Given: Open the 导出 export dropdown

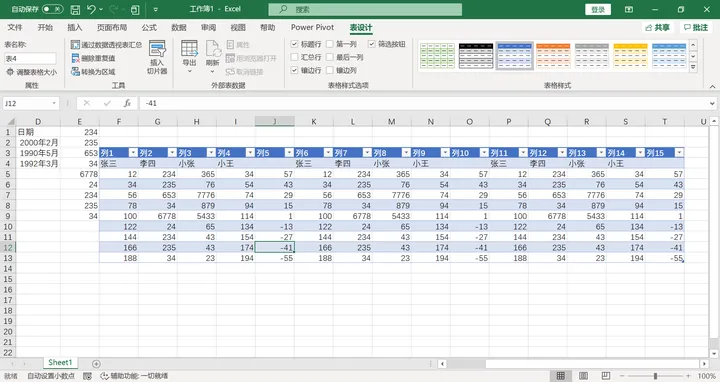Looking at the screenshot, I should tap(189, 57).
